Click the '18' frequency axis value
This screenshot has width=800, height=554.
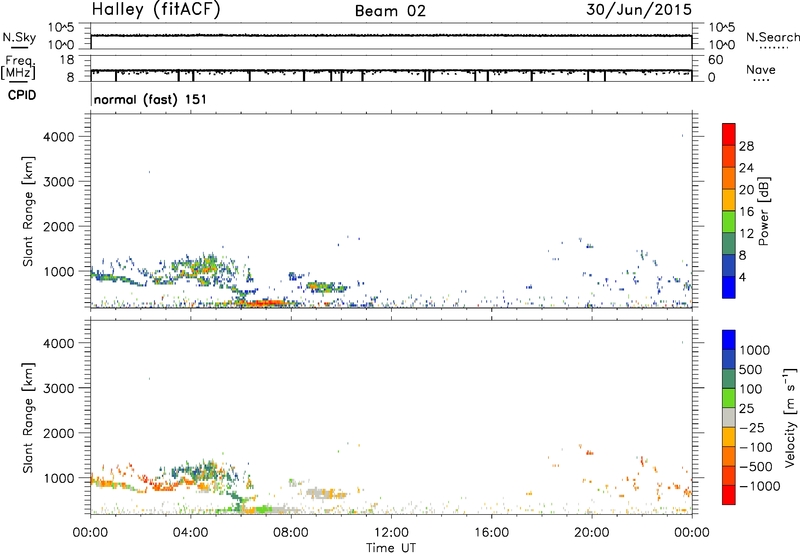67,60
